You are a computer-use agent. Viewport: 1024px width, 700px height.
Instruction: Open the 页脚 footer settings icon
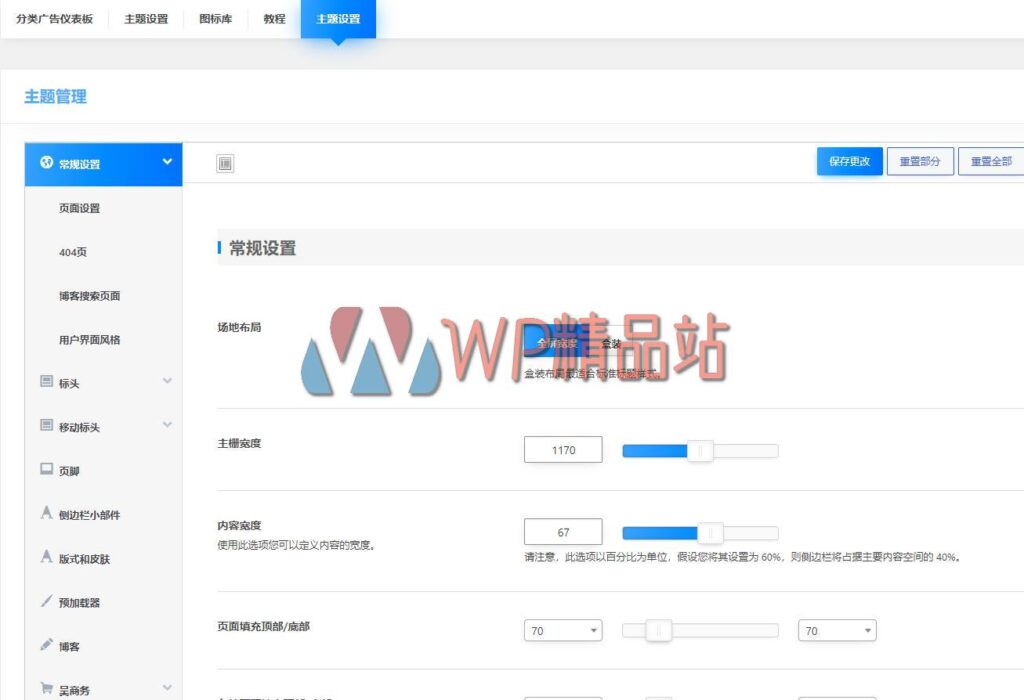click(x=47, y=470)
